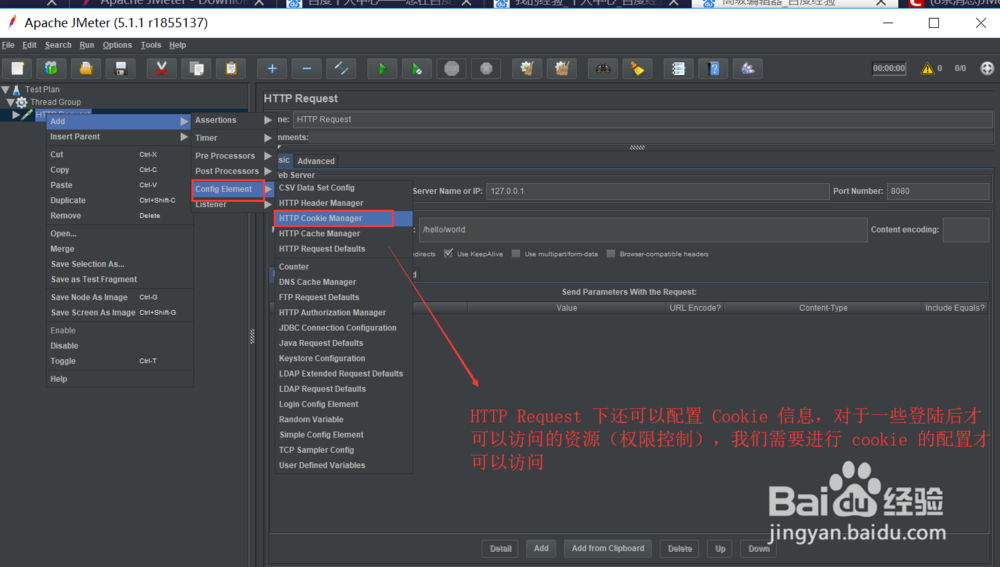Select User Defined Variables entry

343,465
